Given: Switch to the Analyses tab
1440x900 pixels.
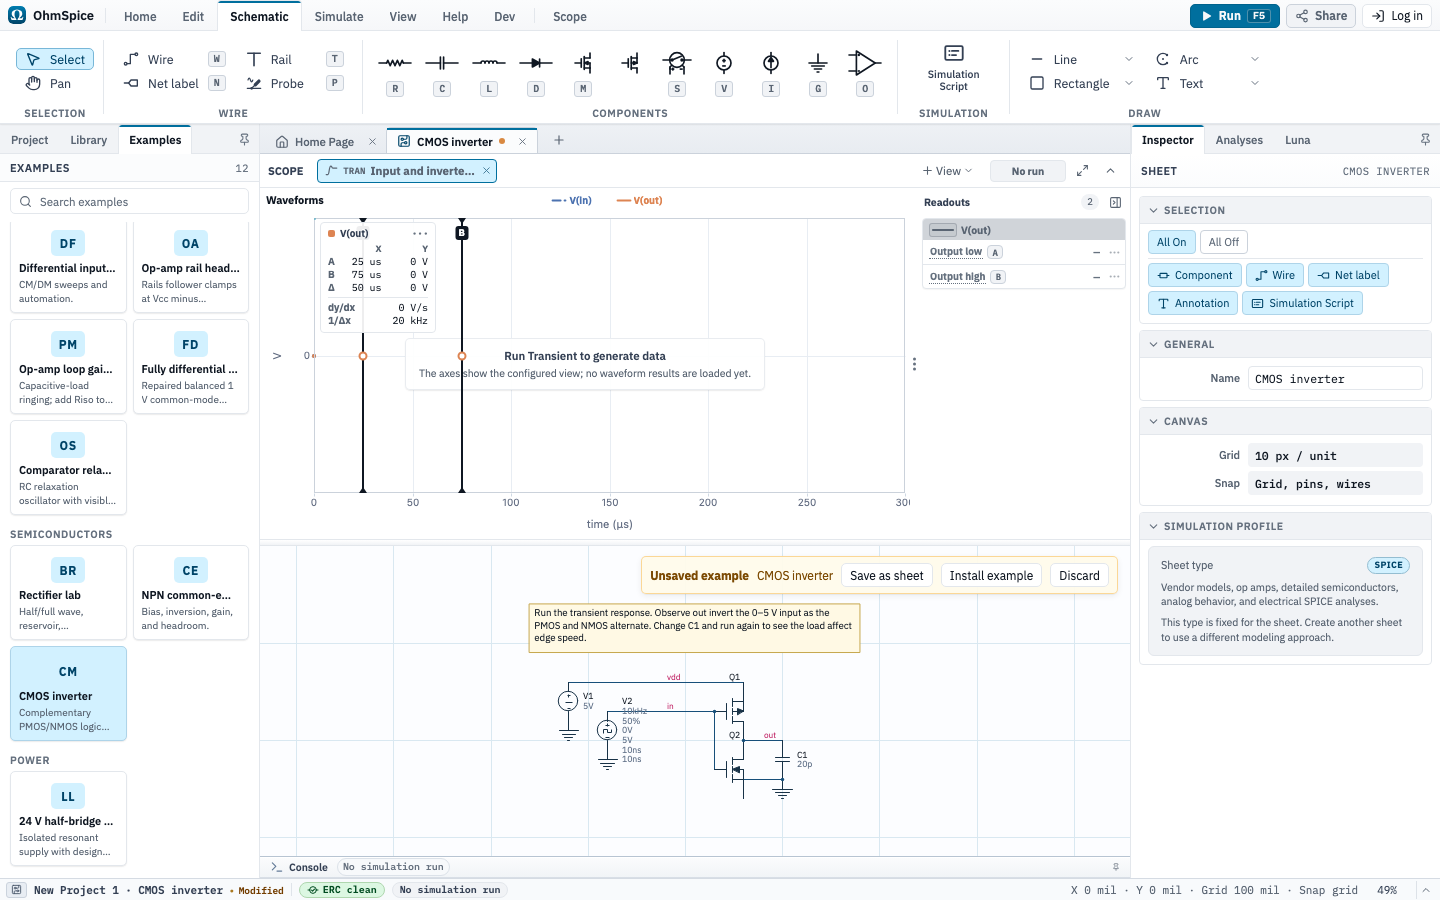Looking at the screenshot, I should point(1239,140).
